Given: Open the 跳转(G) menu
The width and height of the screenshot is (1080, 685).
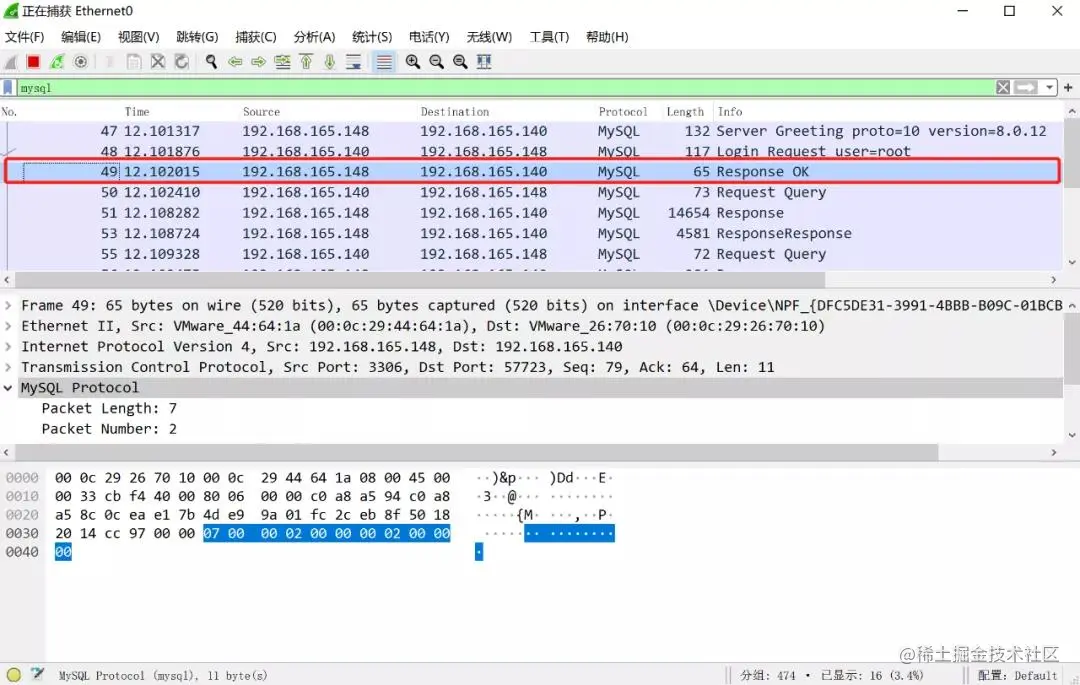Looking at the screenshot, I should point(197,36).
